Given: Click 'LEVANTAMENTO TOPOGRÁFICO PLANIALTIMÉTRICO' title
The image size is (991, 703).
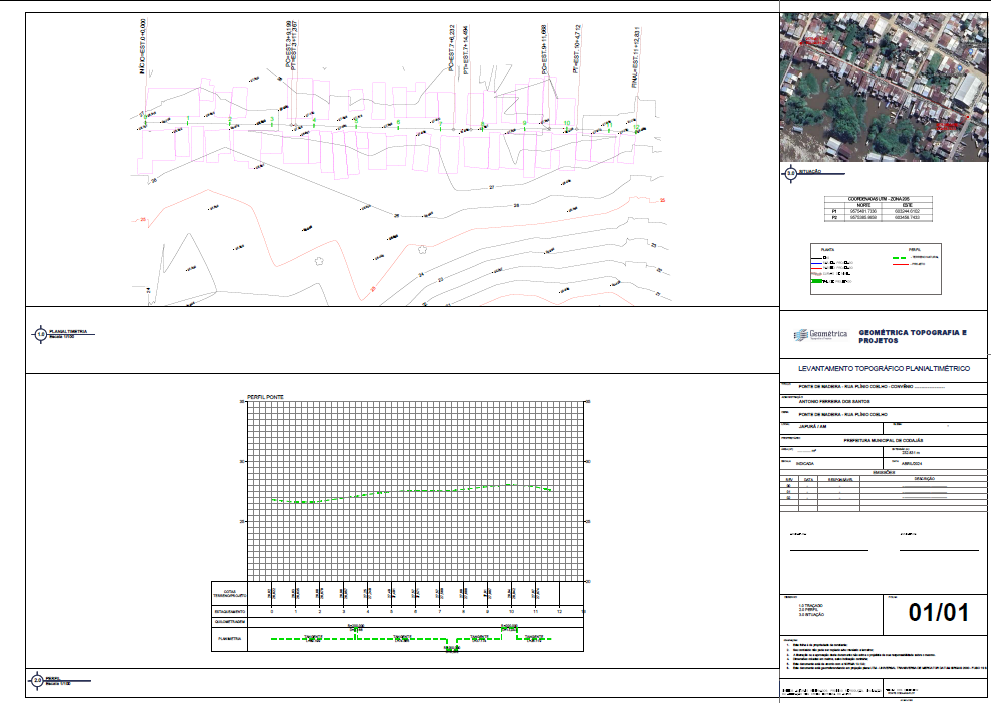Looking at the screenshot, I should pos(884,368).
